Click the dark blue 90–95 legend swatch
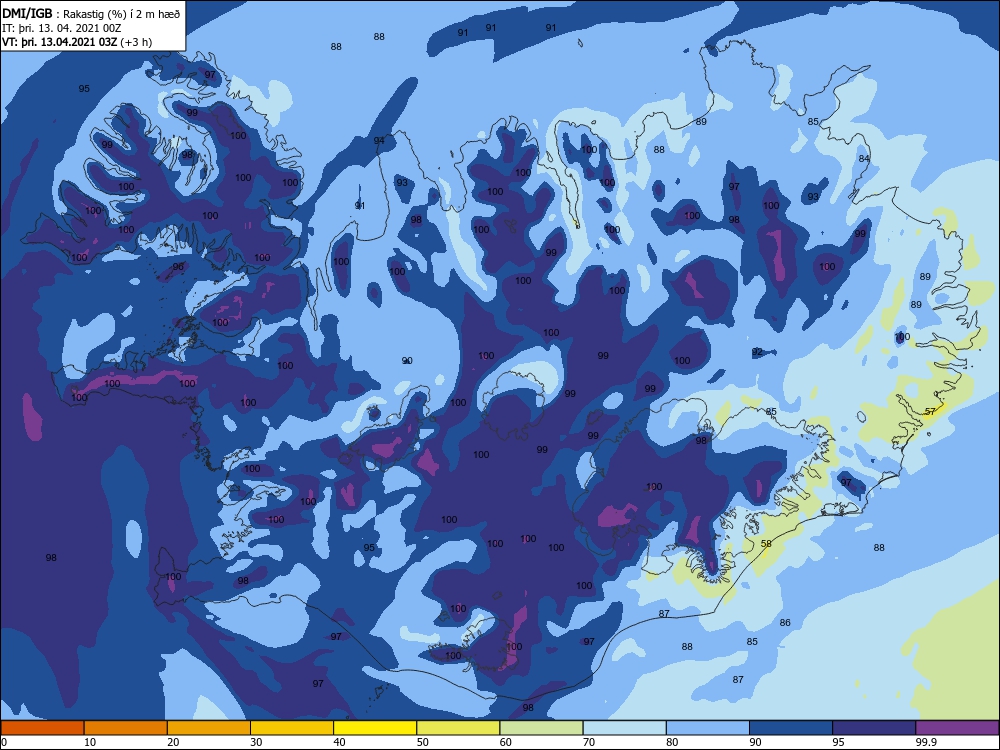Screen dimensions: 1000x750 (791, 728)
